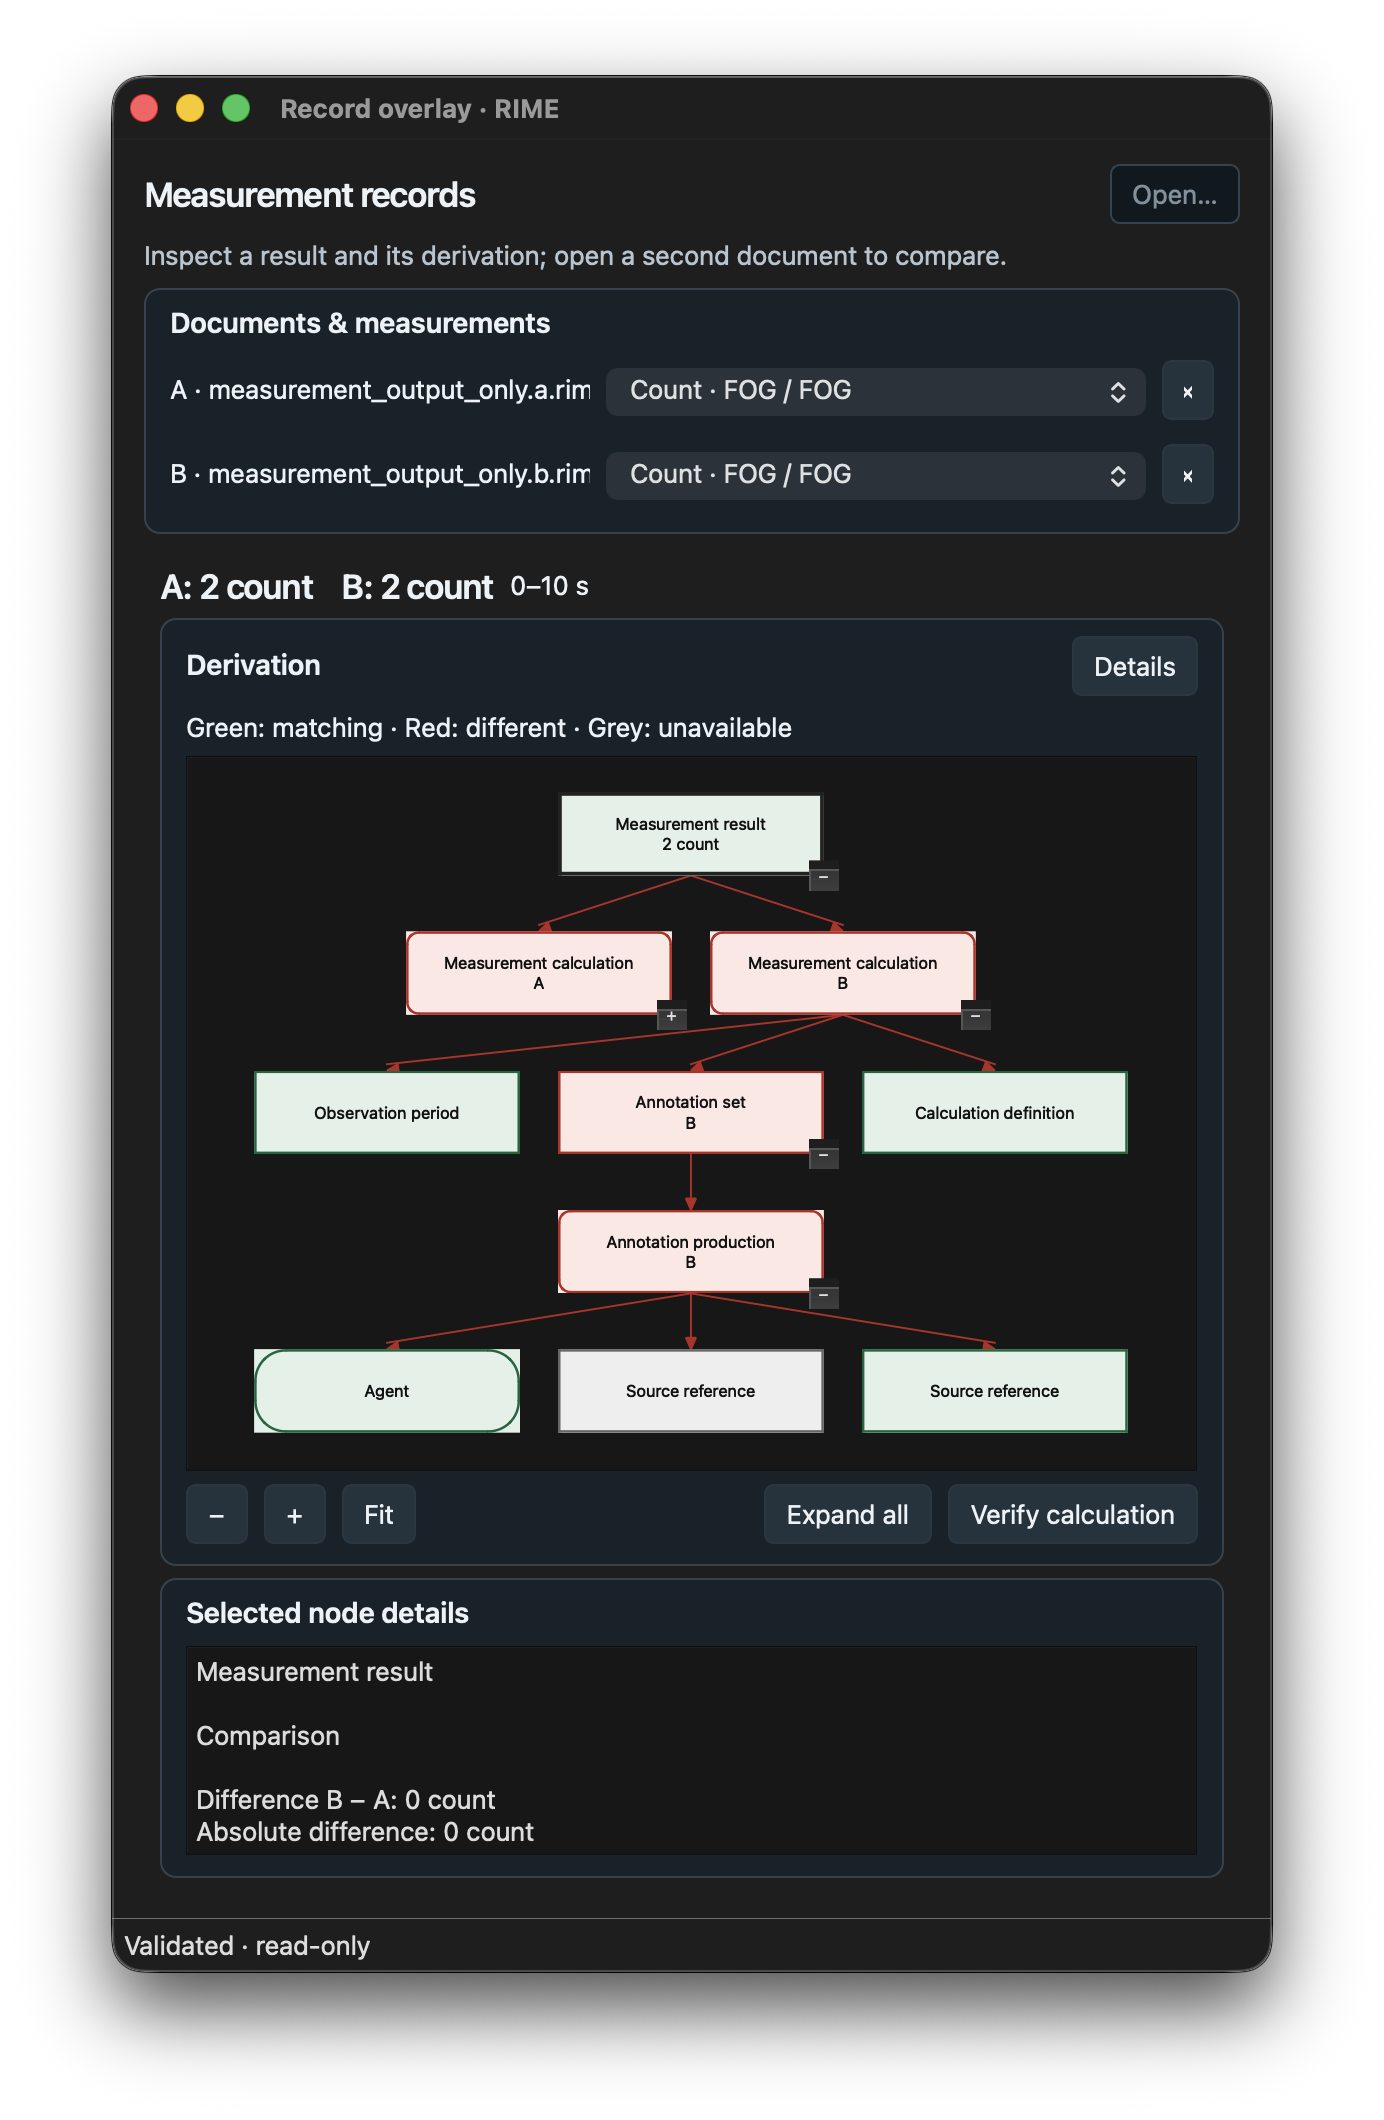Click the Expand all button

click(847, 1515)
